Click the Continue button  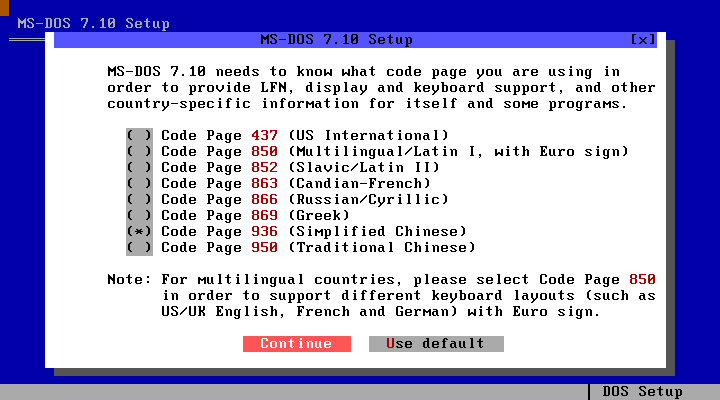297,344
